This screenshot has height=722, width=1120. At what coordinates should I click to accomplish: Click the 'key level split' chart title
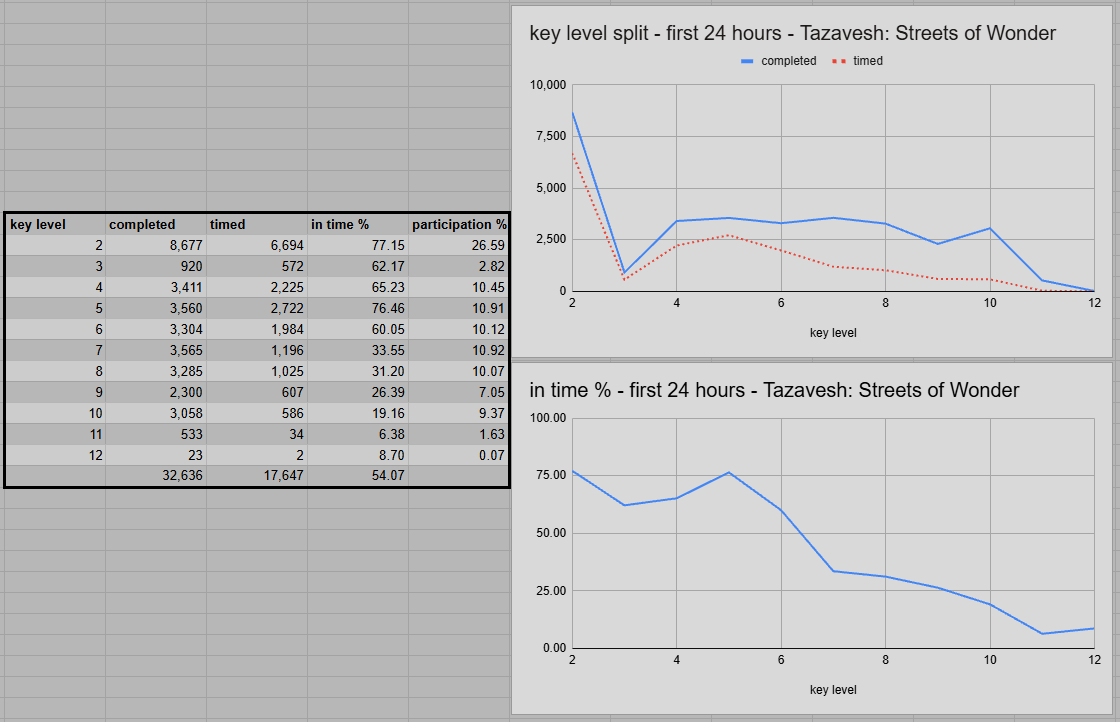(792, 34)
